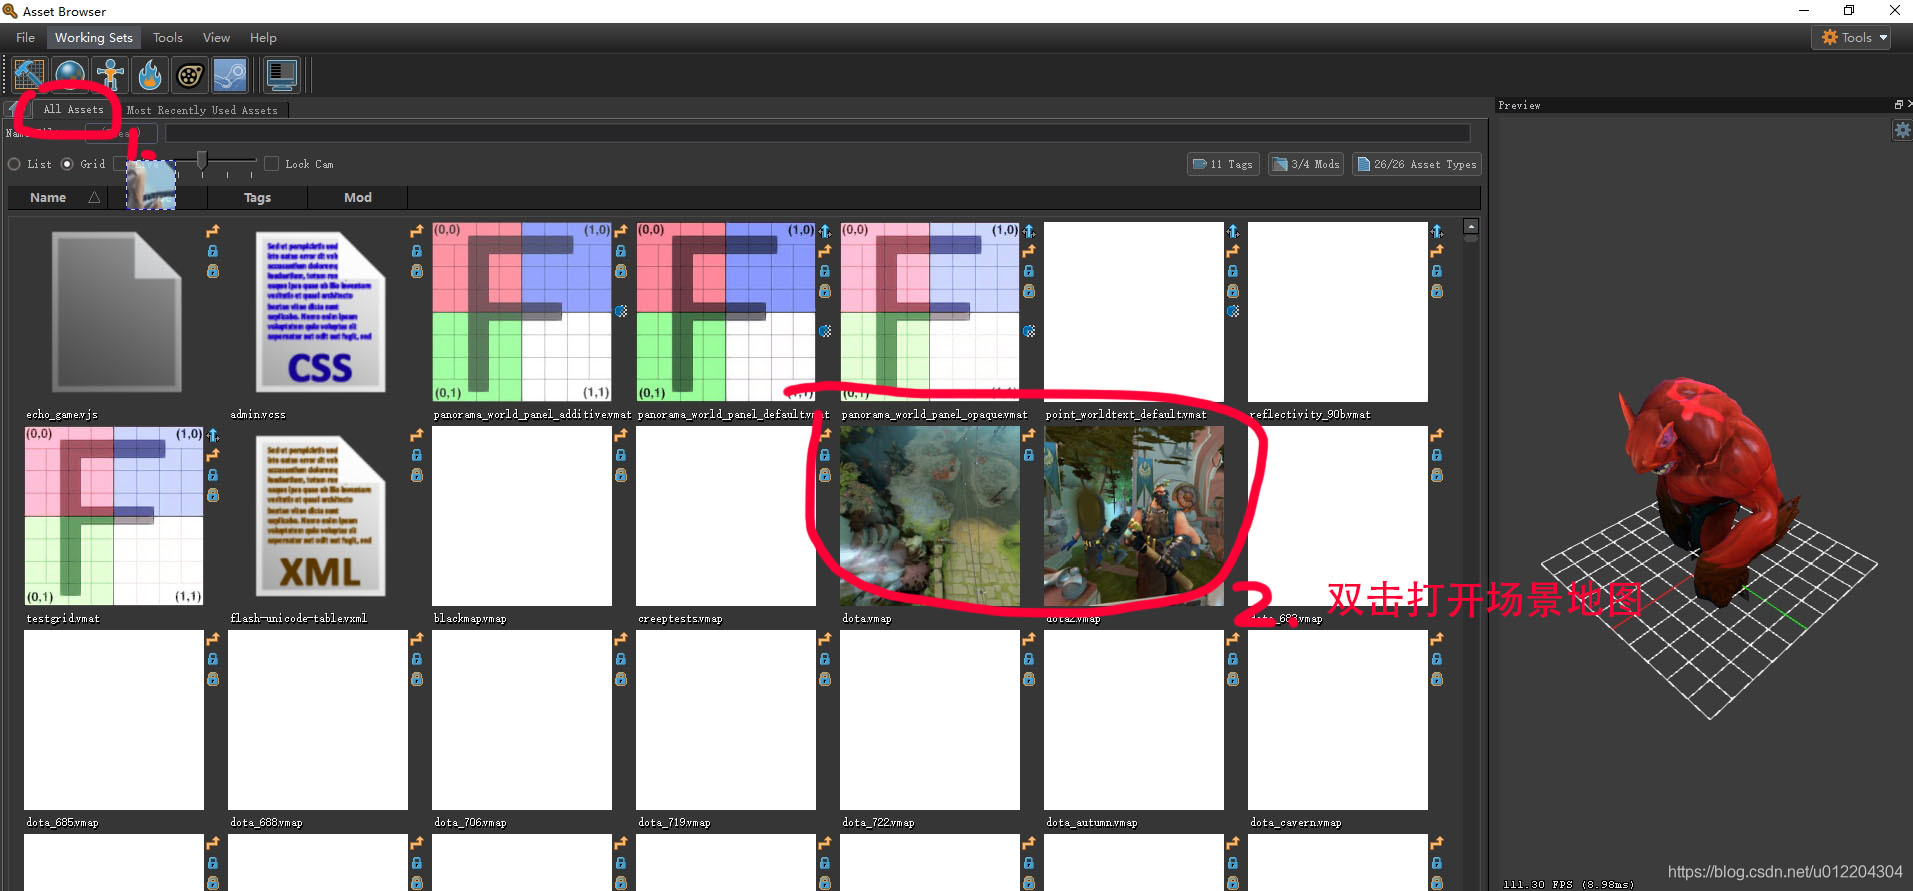Click blue up-arrow icon beside reflectivity_90b.vmat
Image resolution: width=1913 pixels, height=891 pixels.
(x=1437, y=231)
